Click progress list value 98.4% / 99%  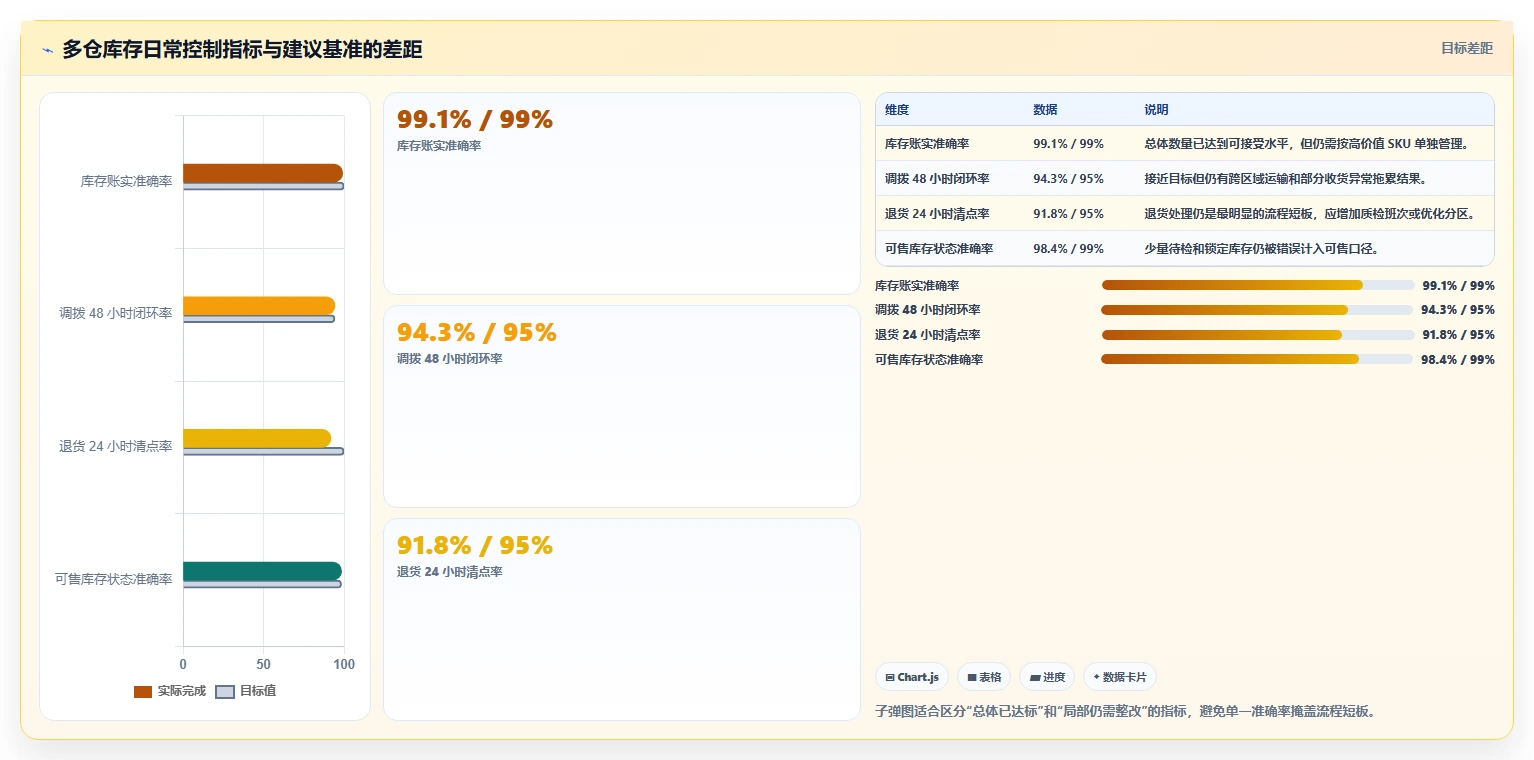coord(1457,360)
